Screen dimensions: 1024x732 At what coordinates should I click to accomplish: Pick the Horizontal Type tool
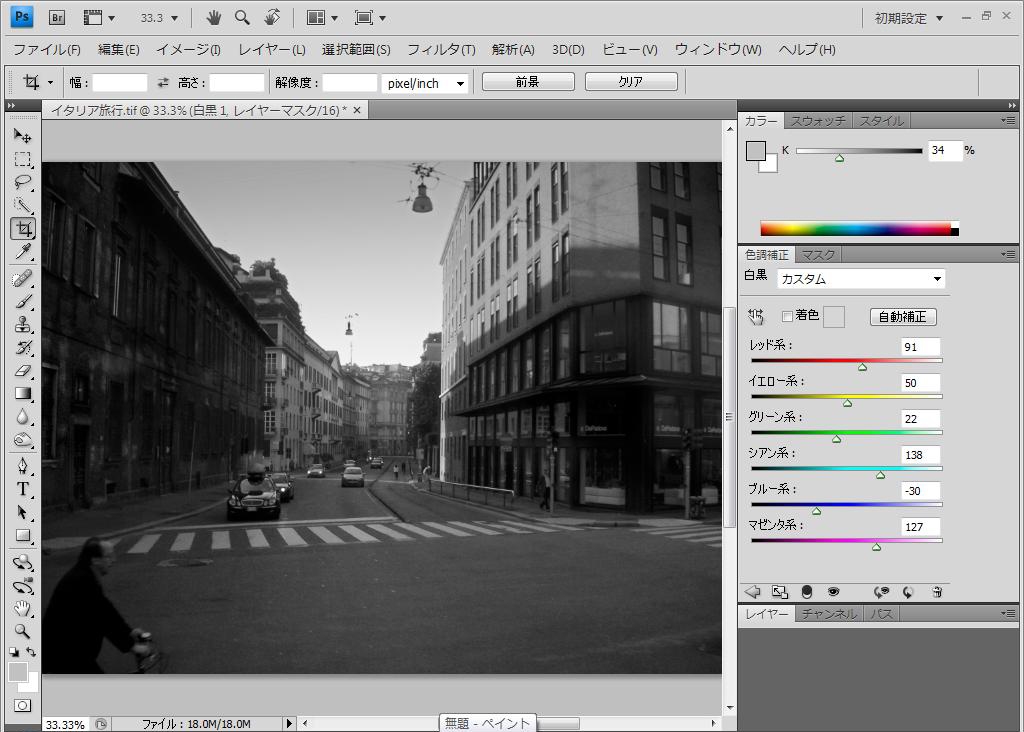tap(22, 489)
